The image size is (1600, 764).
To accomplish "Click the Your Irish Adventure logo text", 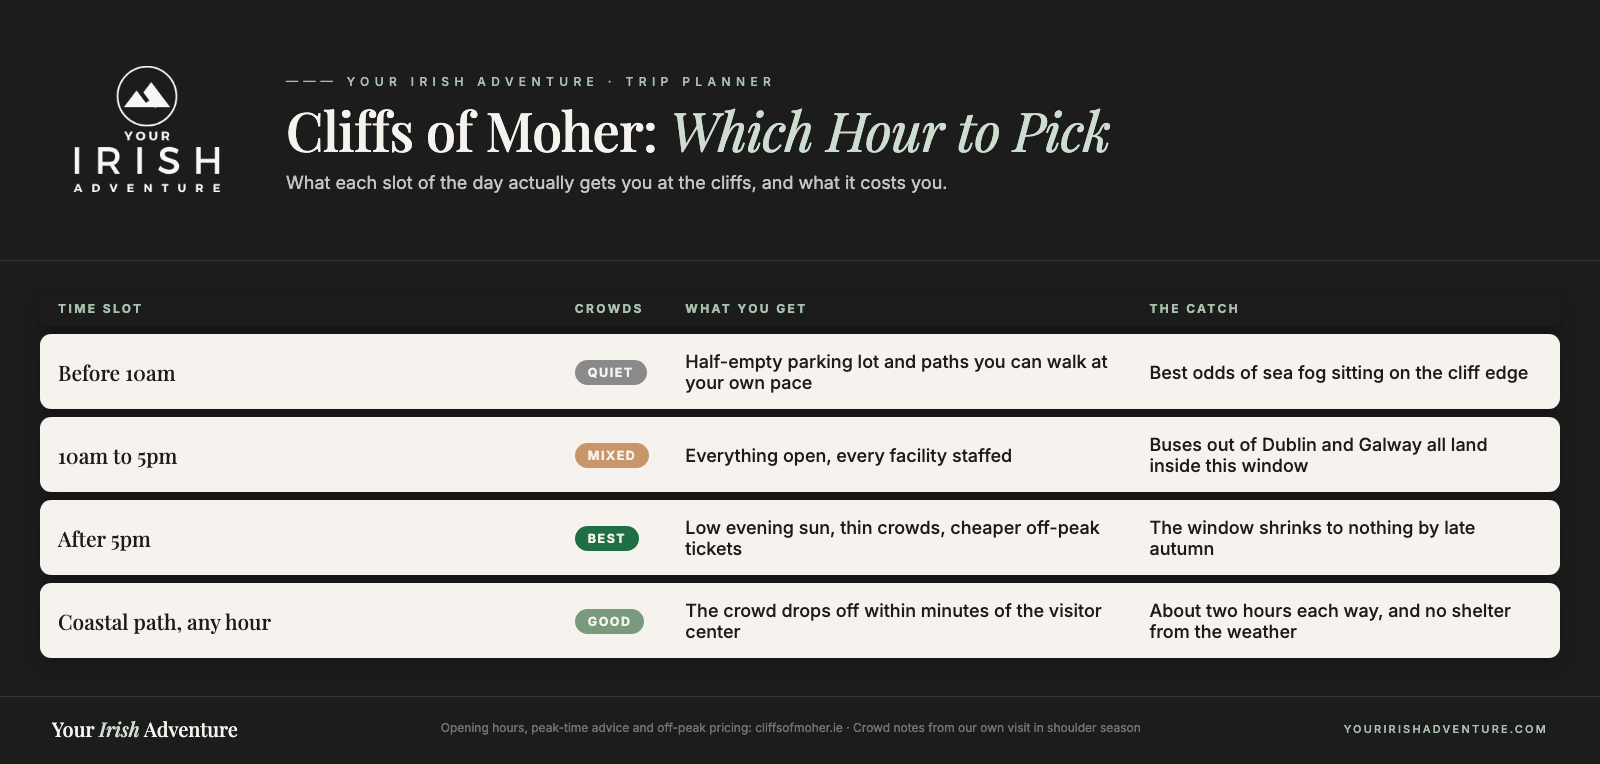I will pyautogui.click(x=147, y=161).
